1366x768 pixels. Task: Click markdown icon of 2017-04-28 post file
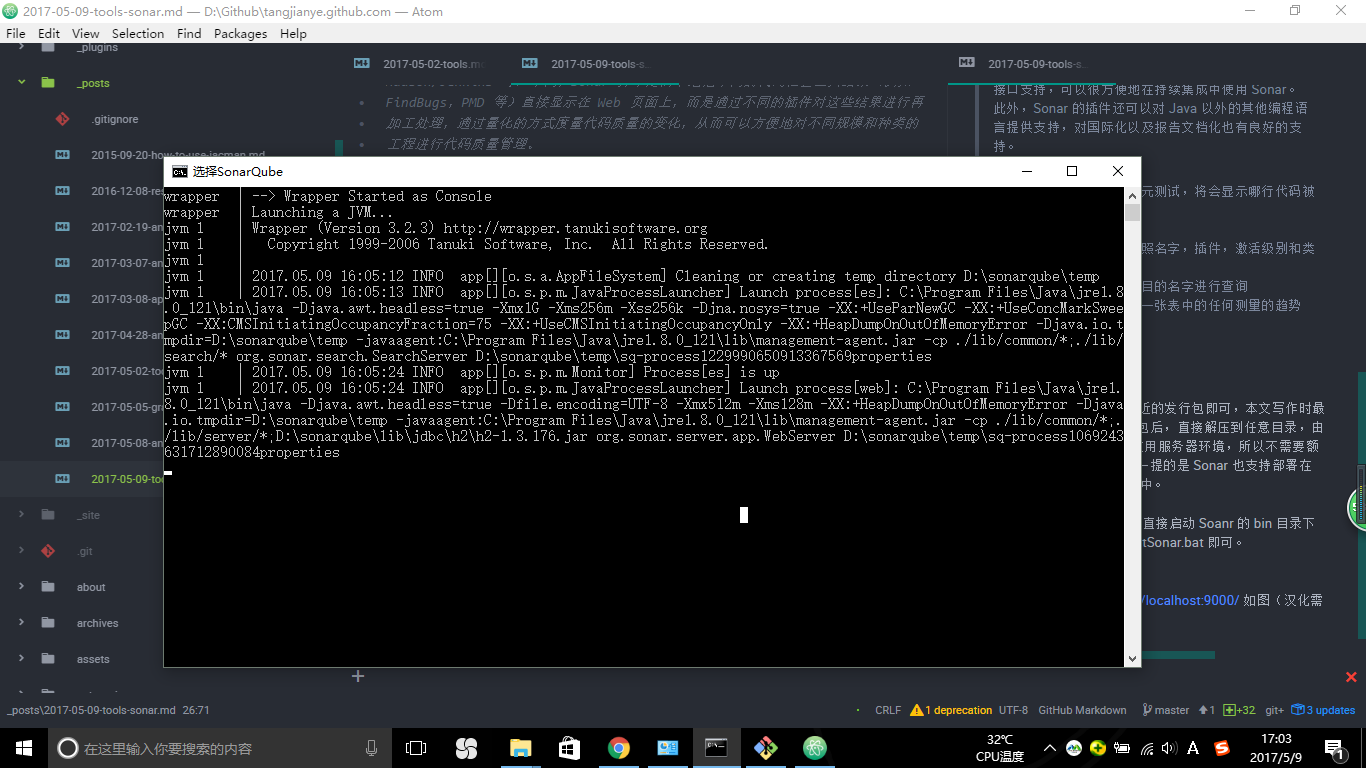pos(62,335)
